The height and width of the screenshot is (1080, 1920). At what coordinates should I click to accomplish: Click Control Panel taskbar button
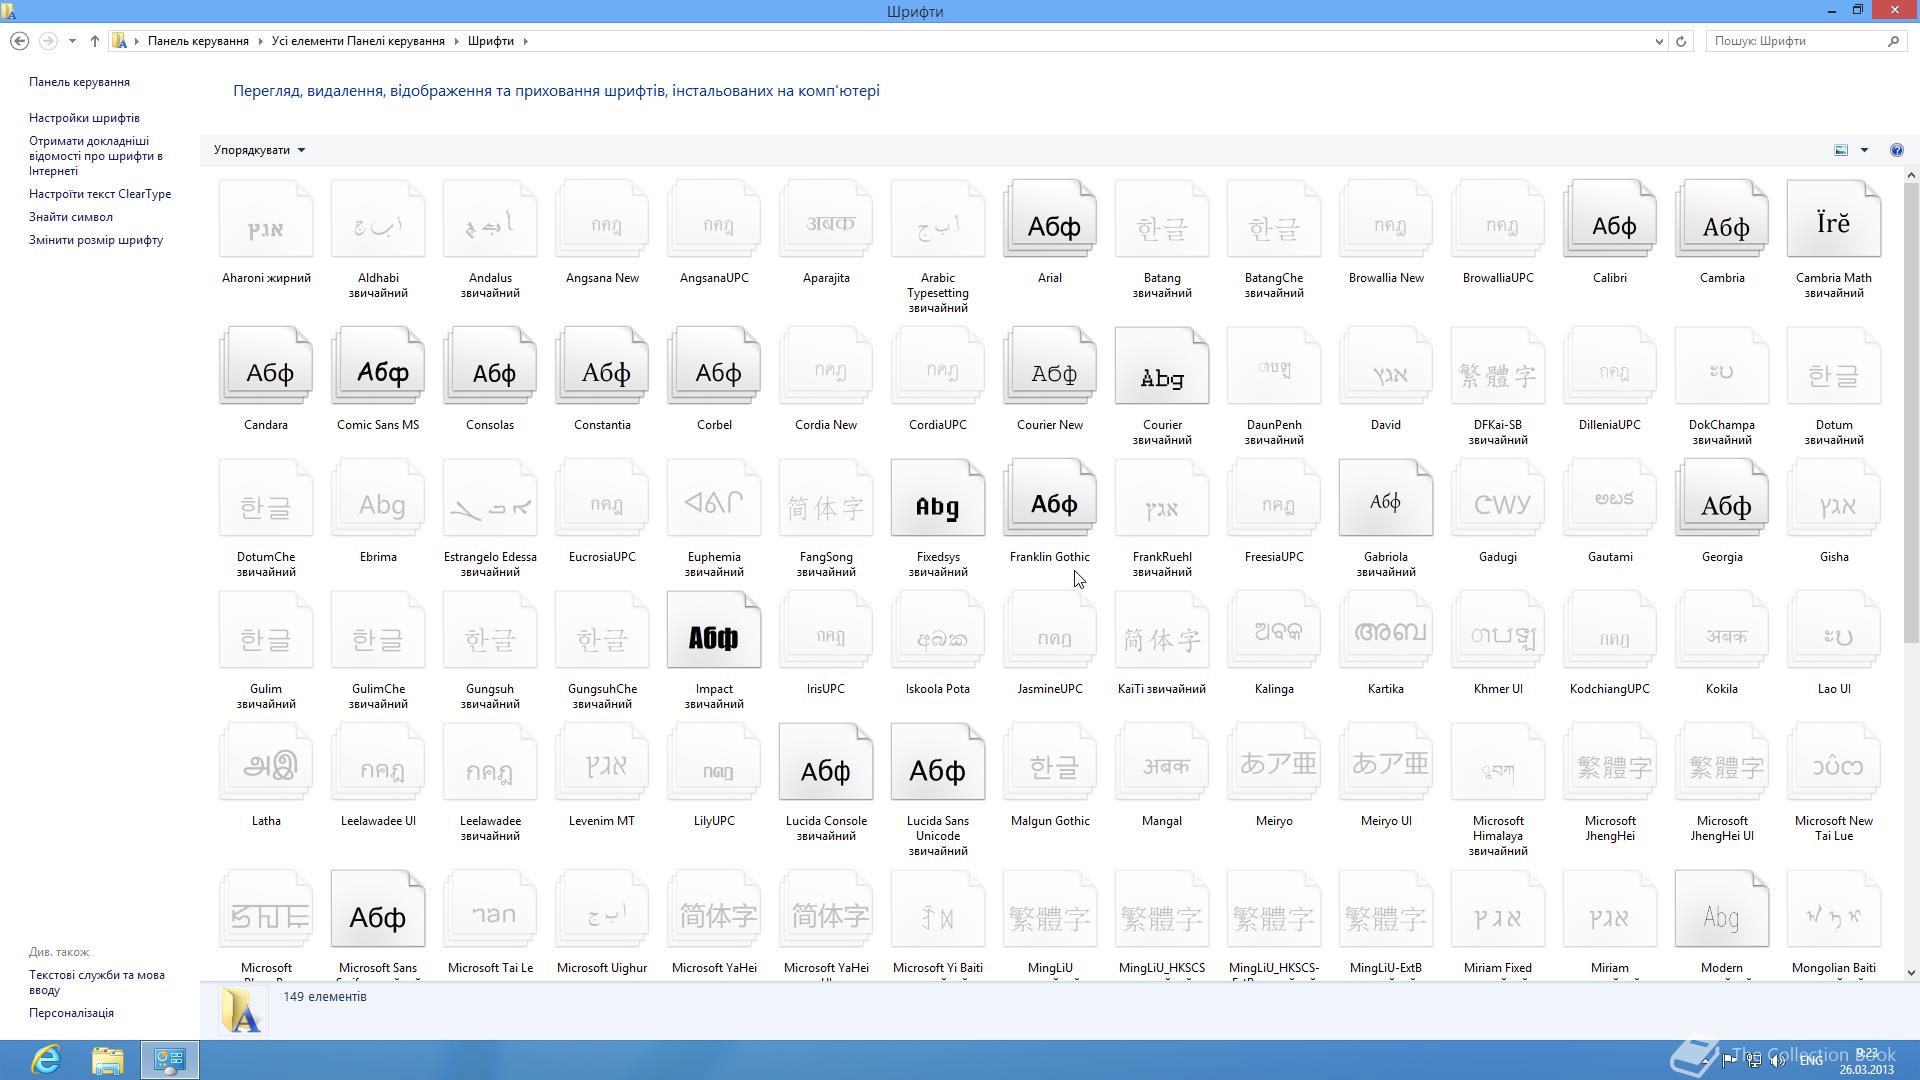tap(169, 1060)
